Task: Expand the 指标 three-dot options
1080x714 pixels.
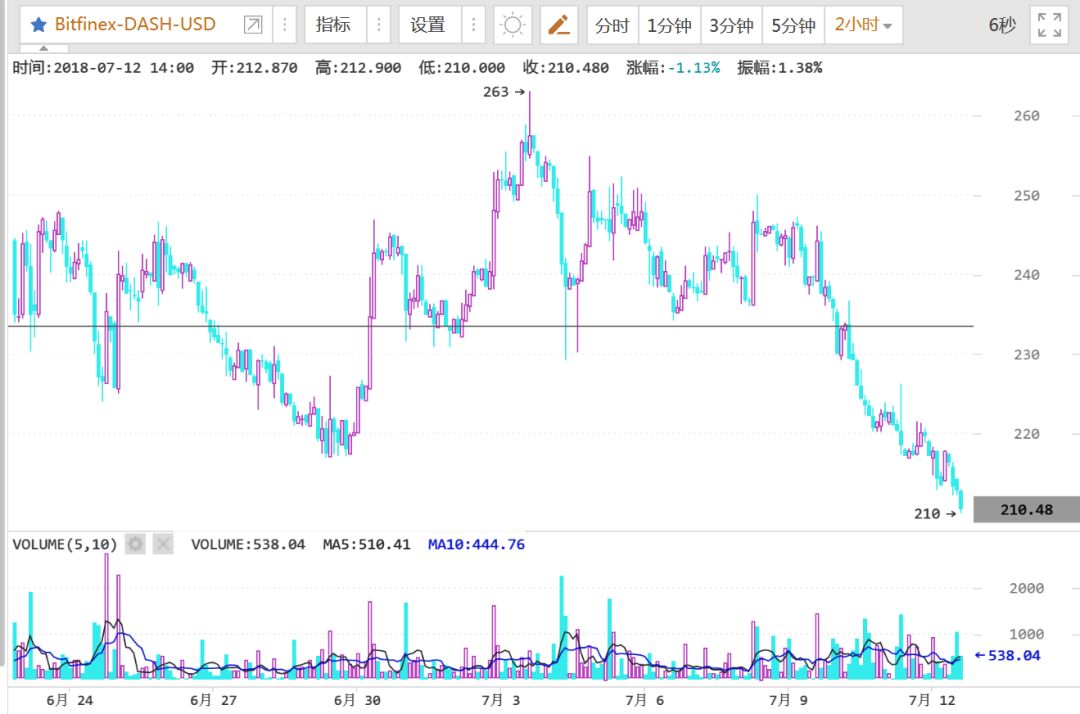Action: click(378, 25)
